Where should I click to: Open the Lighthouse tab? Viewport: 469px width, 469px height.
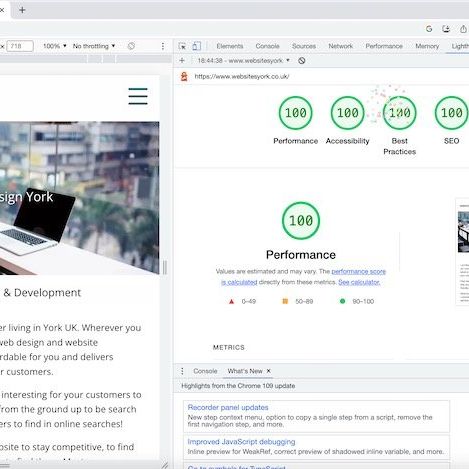460,46
